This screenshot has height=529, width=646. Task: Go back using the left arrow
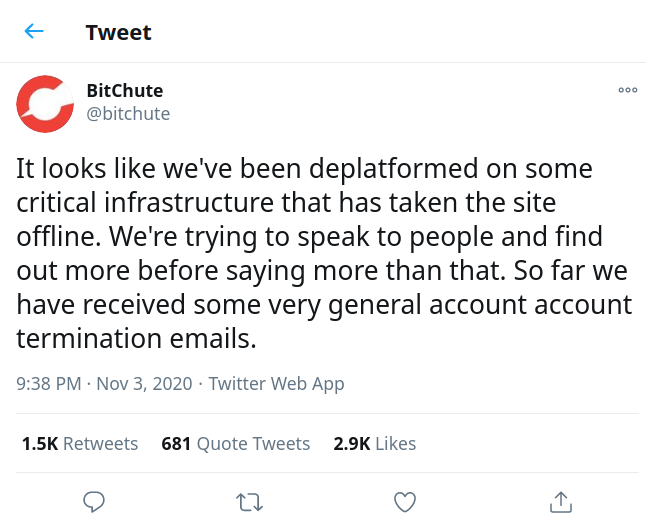[x=34, y=31]
